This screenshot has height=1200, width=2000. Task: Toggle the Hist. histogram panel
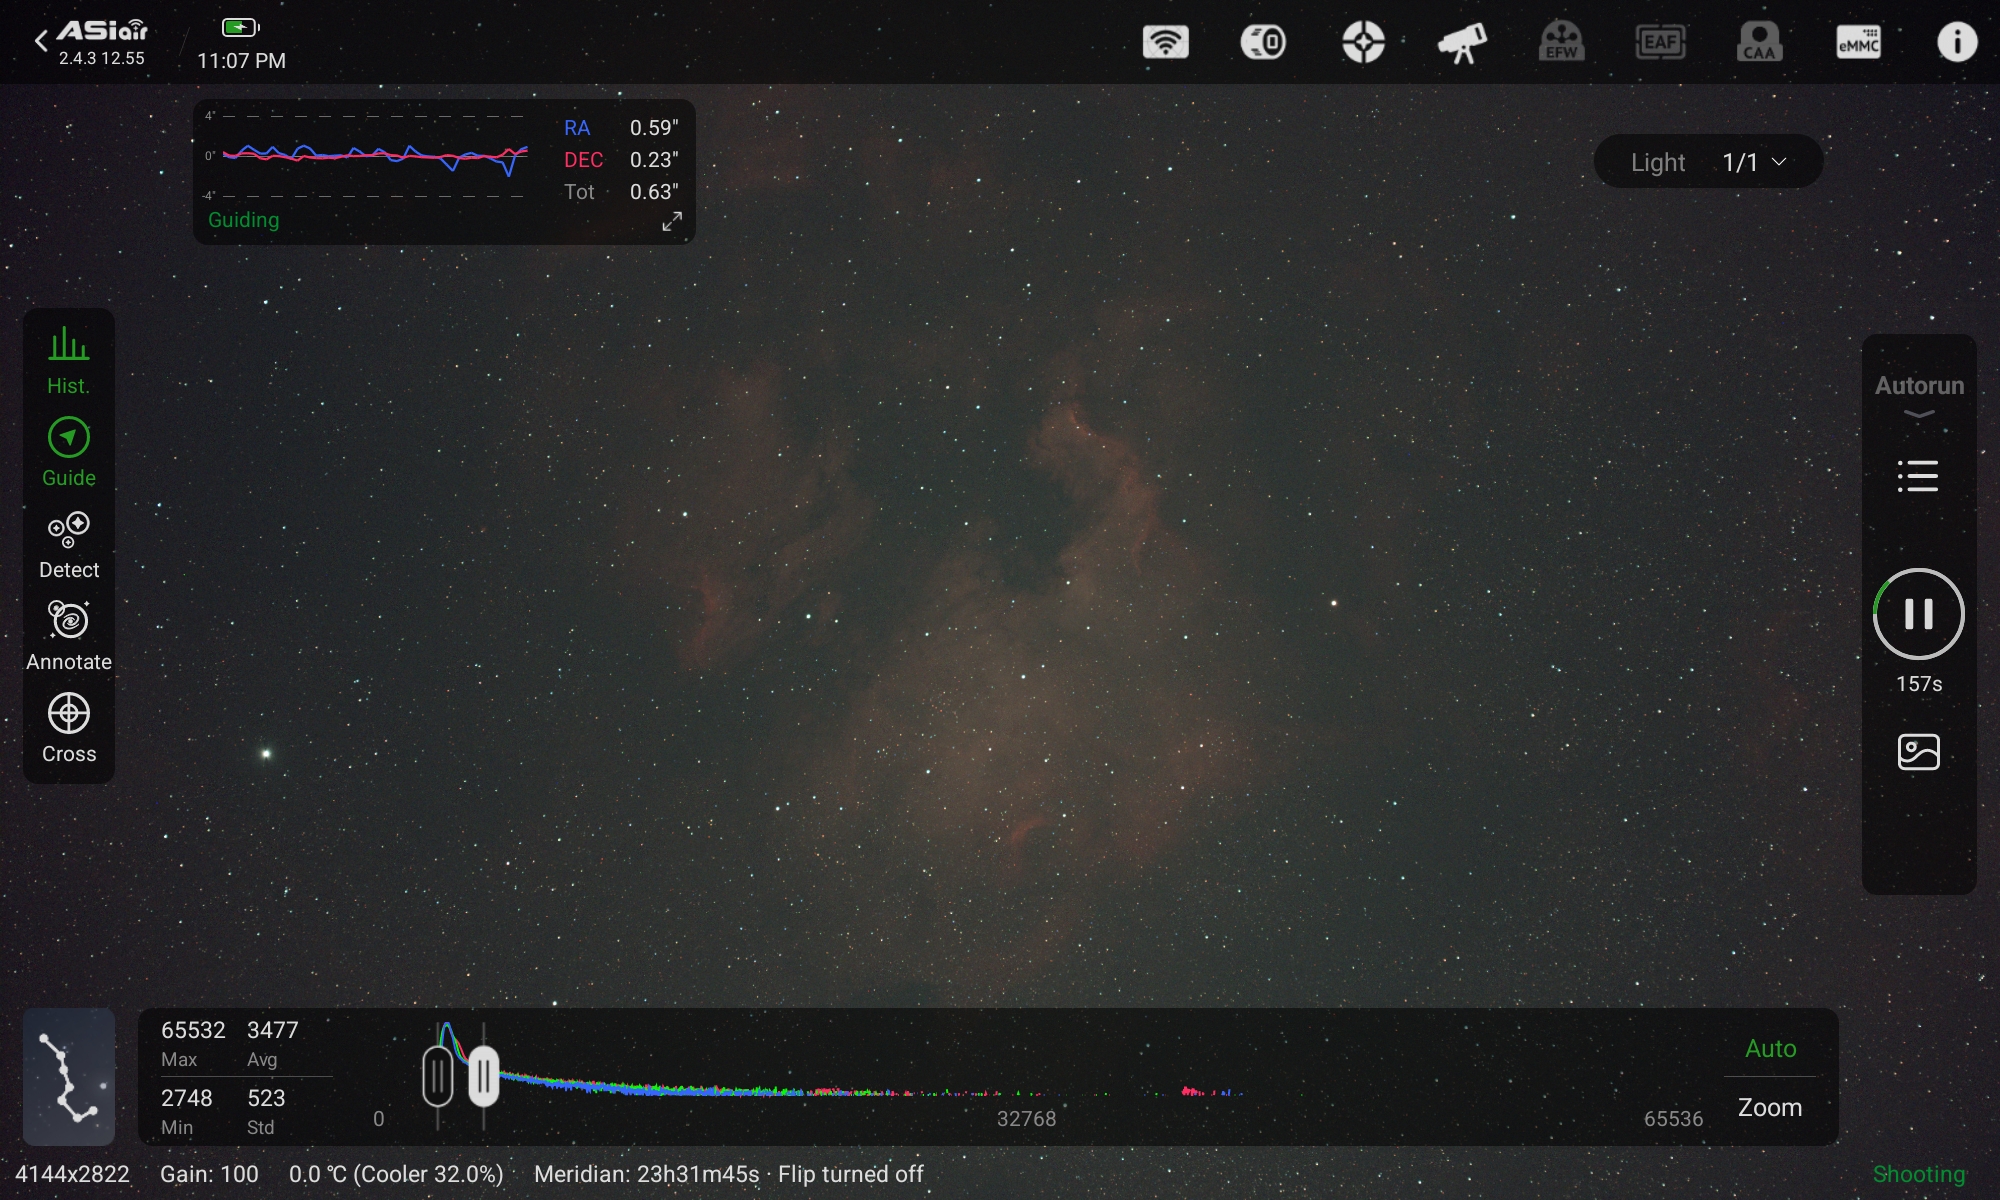tap(68, 360)
